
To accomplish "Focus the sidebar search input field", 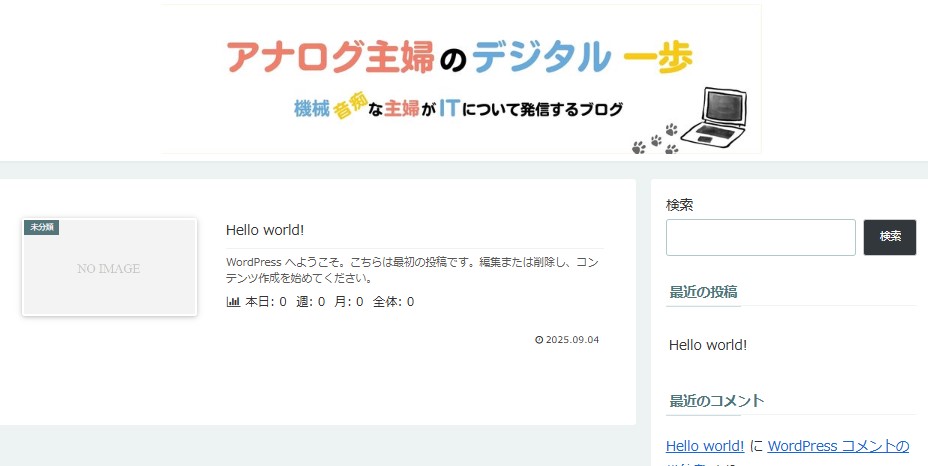I will tap(760, 237).
